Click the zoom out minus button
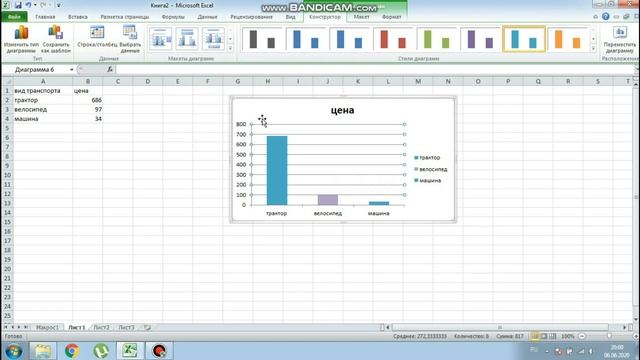 point(582,336)
